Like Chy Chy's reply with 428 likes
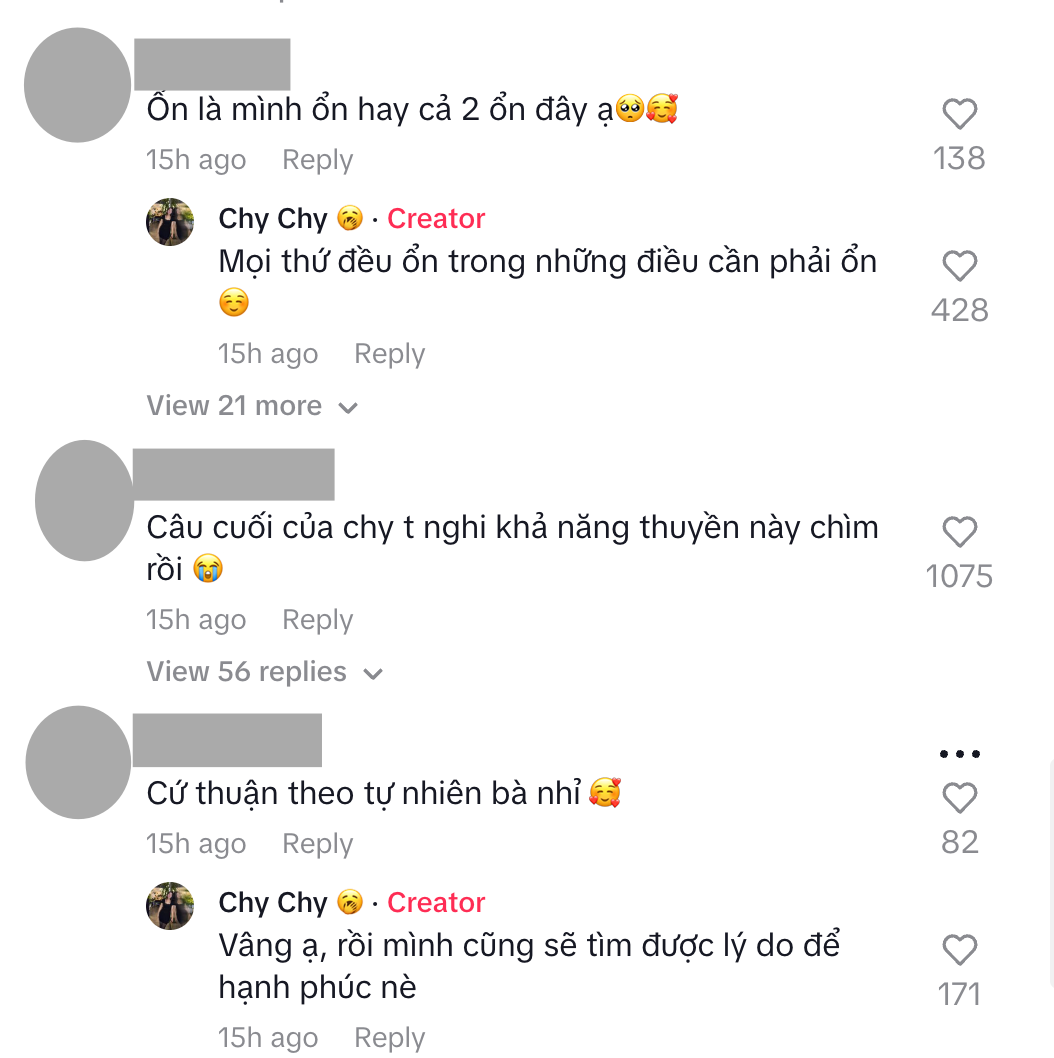 [960, 266]
